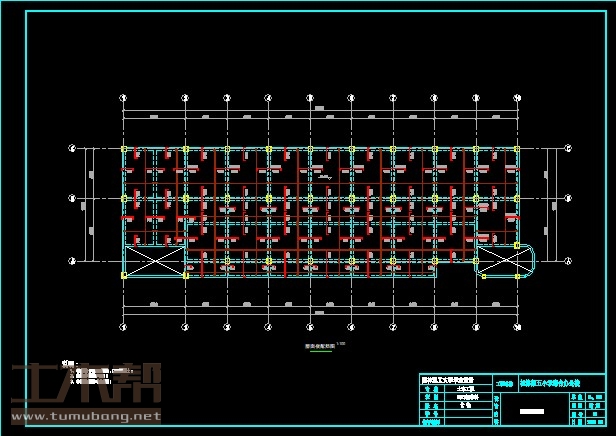Click the drawing title text below the plan
This screenshot has height=436, width=616.
click(319, 346)
